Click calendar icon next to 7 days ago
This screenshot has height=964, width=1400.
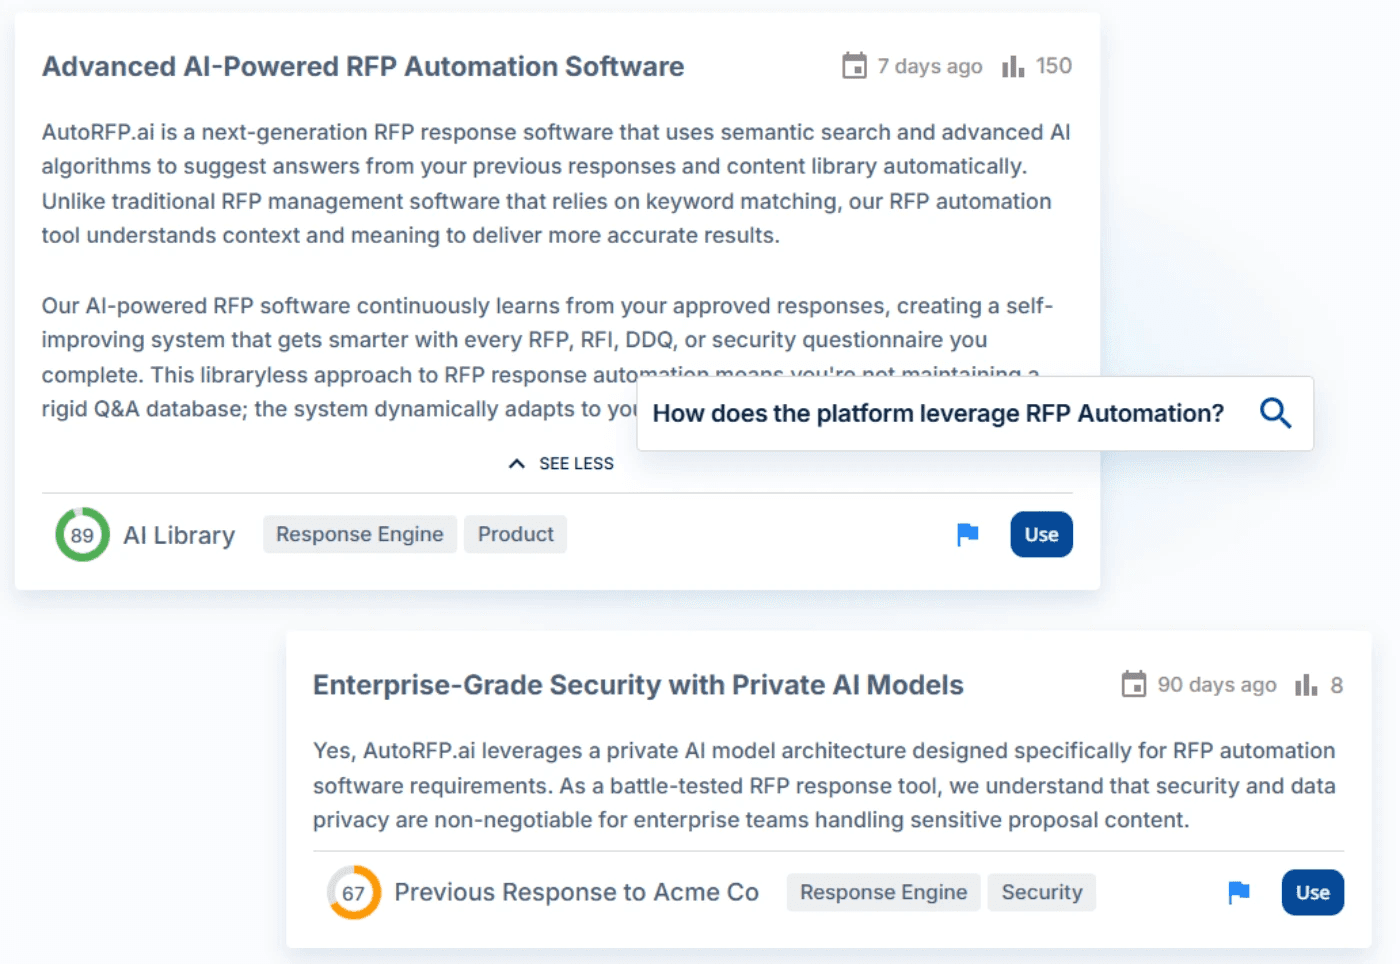click(x=854, y=66)
